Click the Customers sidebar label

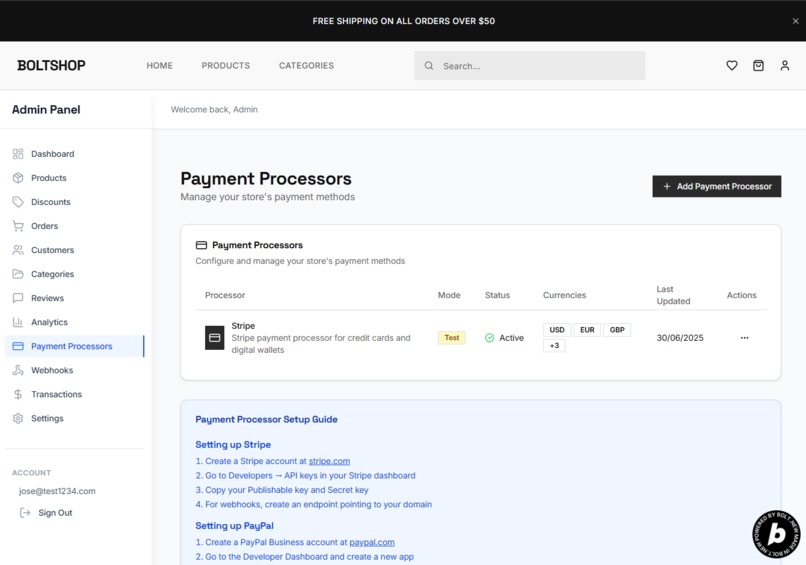click(x=52, y=250)
